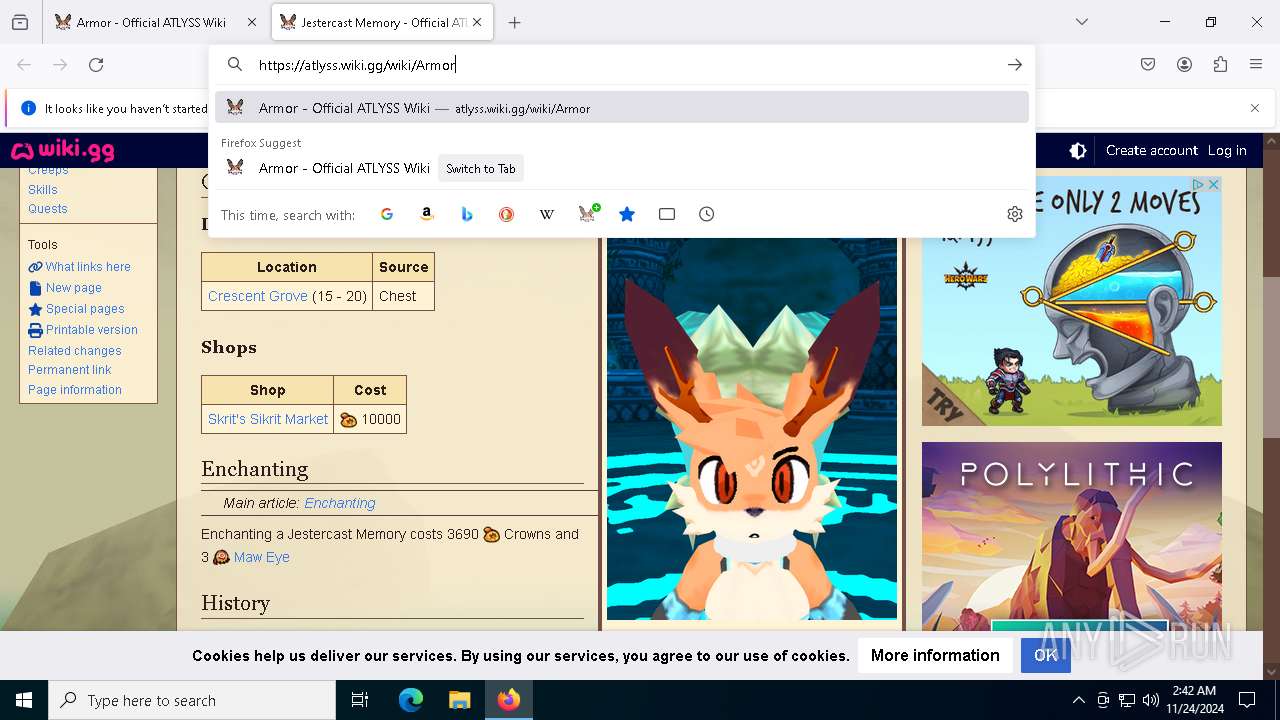Open Page information link
The height and width of the screenshot is (720, 1280).
point(75,390)
